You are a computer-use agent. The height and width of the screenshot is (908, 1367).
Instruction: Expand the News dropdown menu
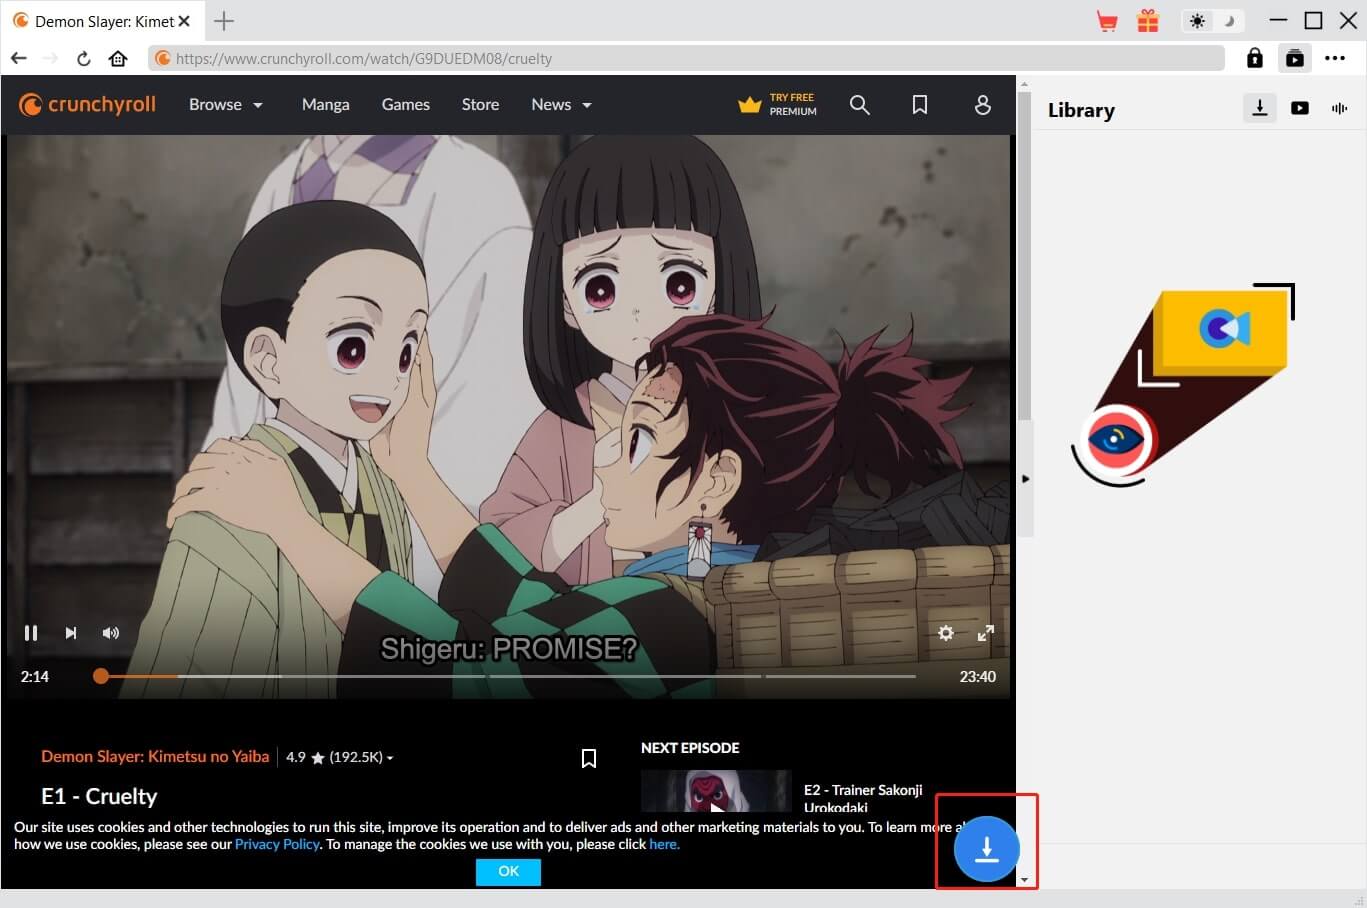[x=561, y=104]
